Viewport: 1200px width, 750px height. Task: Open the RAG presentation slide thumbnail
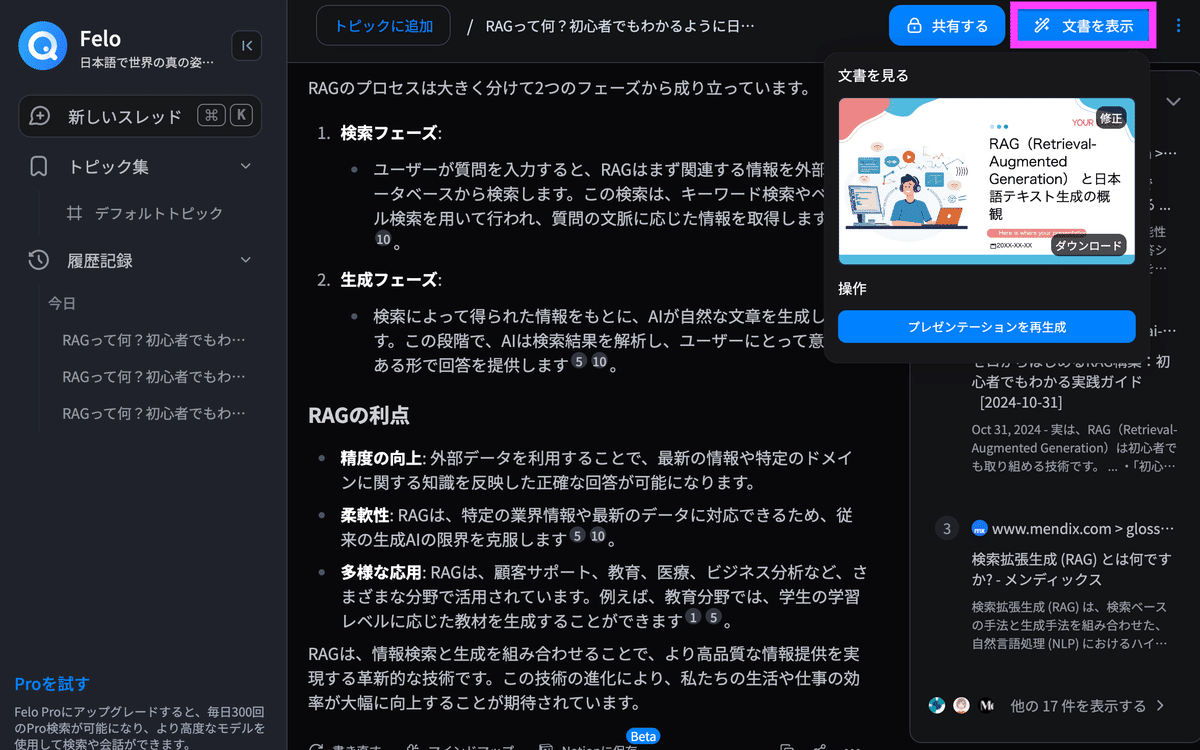coord(987,181)
